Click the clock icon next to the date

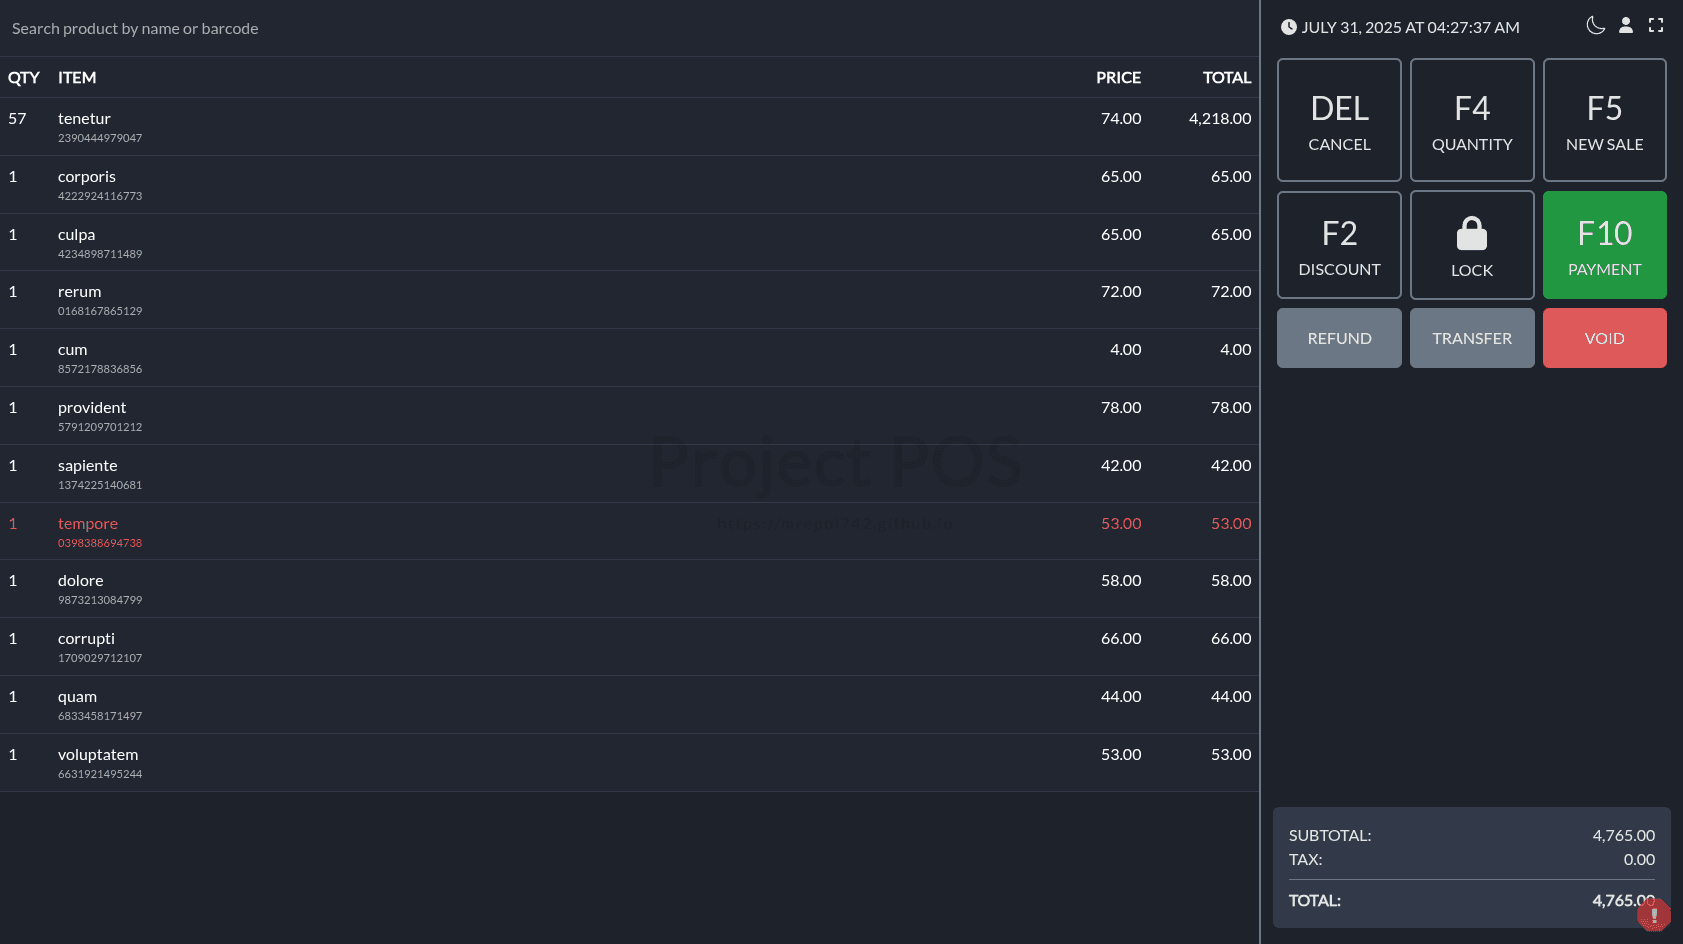[1289, 27]
